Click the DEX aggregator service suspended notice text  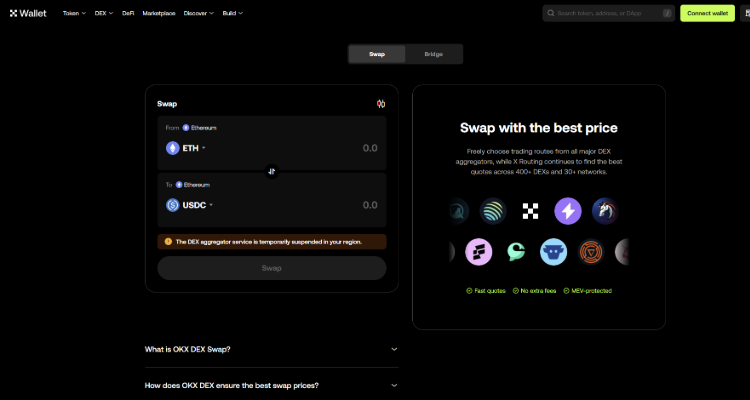point(268,242)
